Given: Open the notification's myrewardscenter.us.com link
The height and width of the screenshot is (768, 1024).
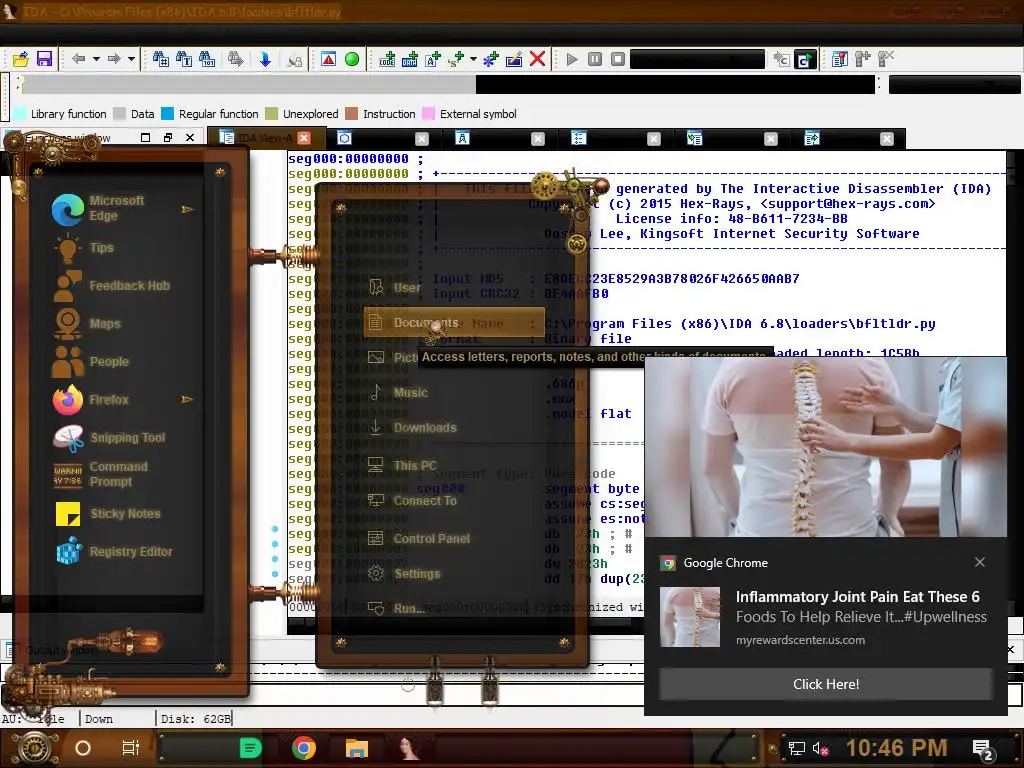Looking at the screenshot, I should click(x=800, y=640).
